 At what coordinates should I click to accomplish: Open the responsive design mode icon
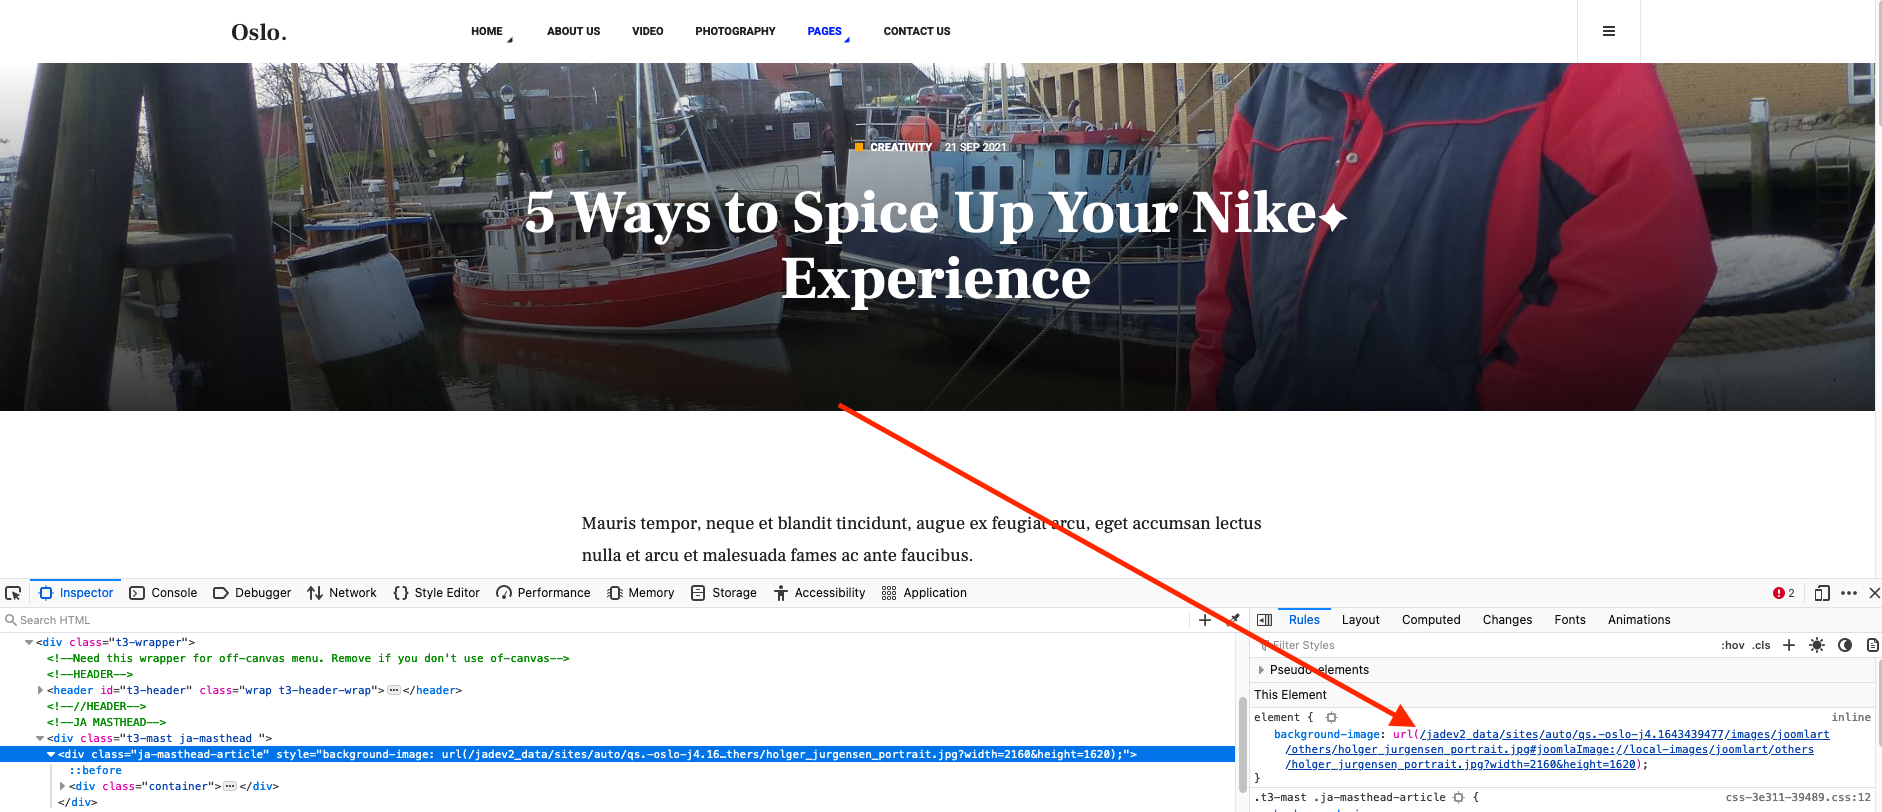tap(1822, 593)
